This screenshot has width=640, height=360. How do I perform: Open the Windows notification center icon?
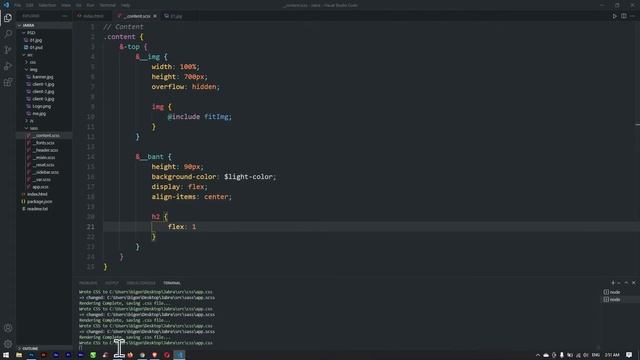629,355
